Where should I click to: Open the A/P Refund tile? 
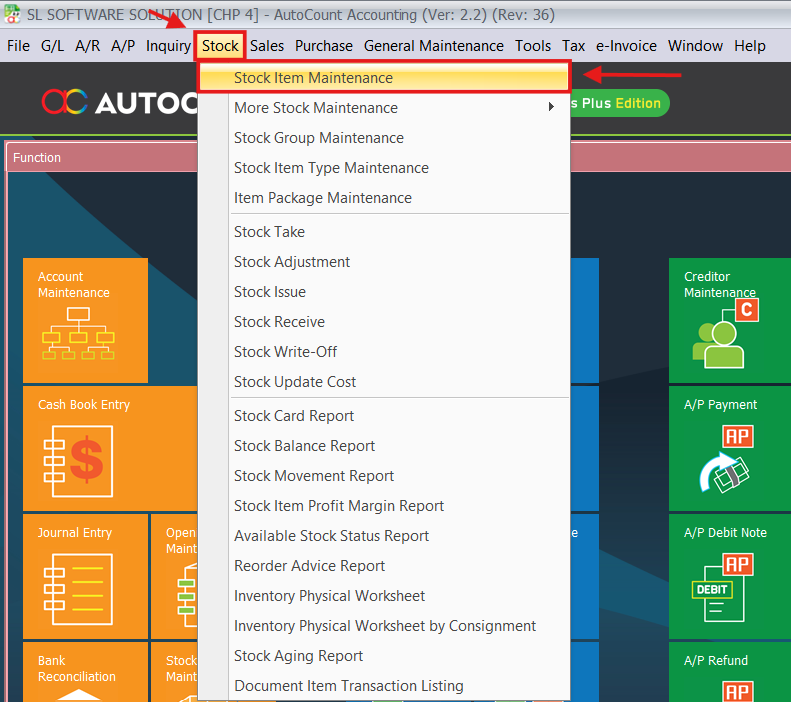tap(728, 675)
